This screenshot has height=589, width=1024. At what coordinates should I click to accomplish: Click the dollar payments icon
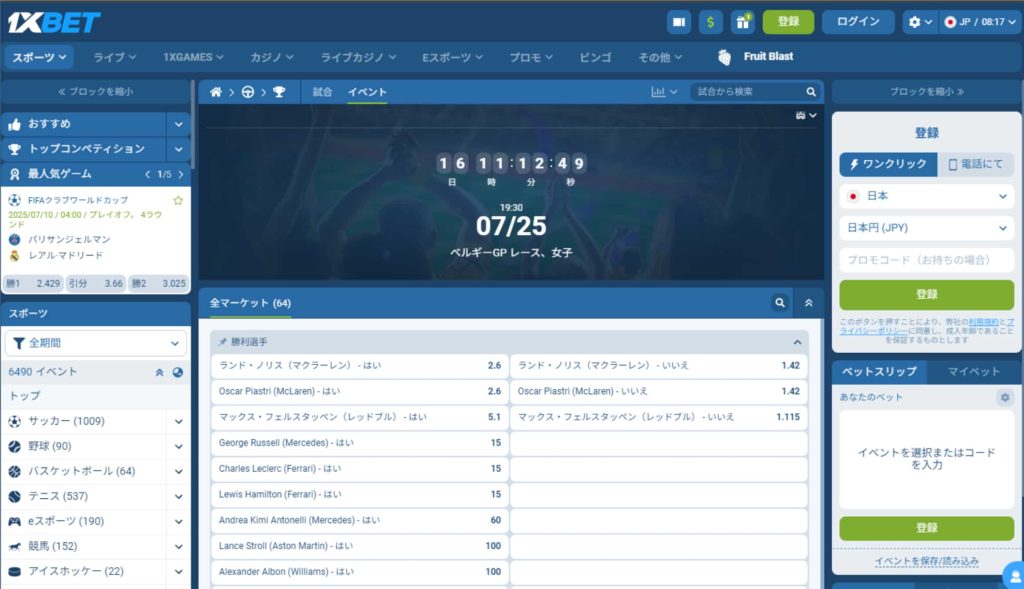pyautogui.click(x=711, y=22)
